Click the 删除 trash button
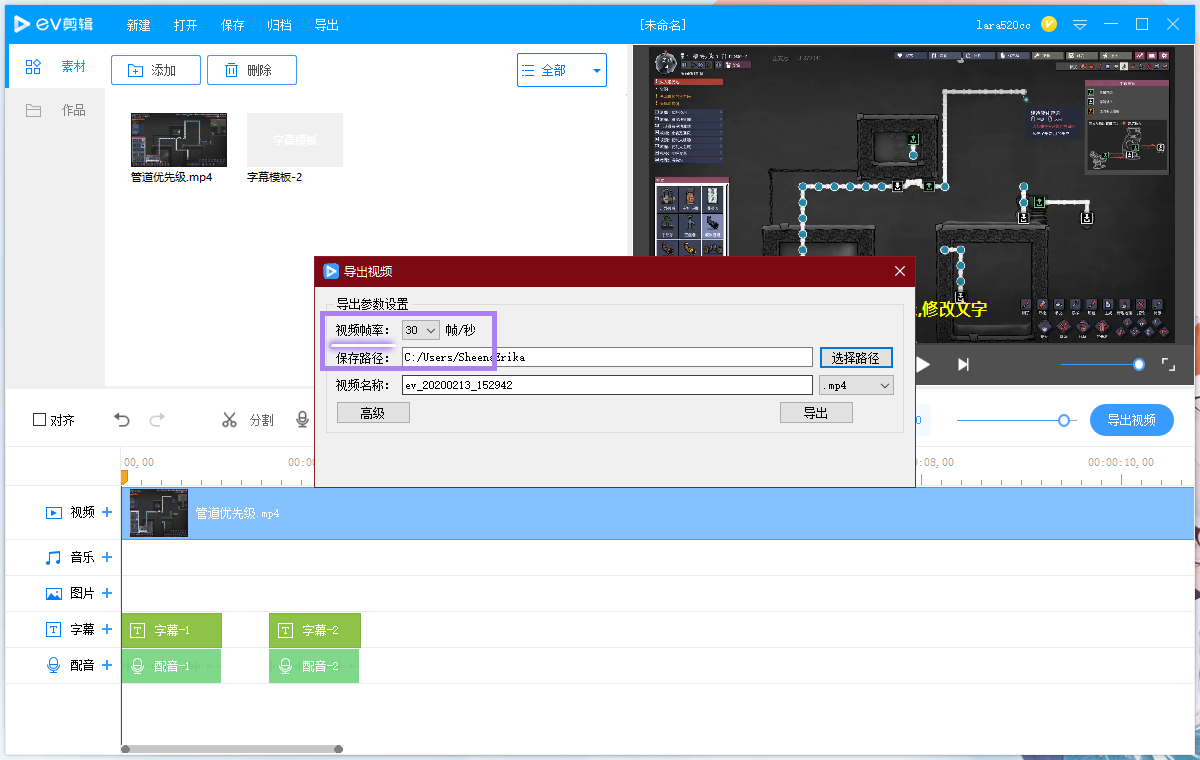The width and height of the screenshot is (1200, 760). click(251, 70)
